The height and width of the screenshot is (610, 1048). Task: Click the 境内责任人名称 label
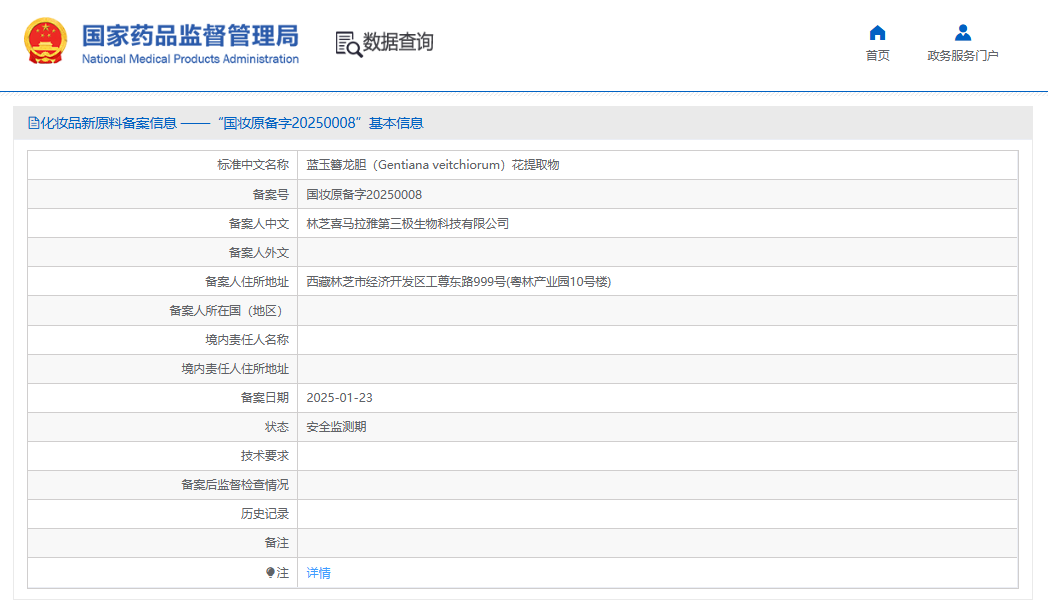247,340
